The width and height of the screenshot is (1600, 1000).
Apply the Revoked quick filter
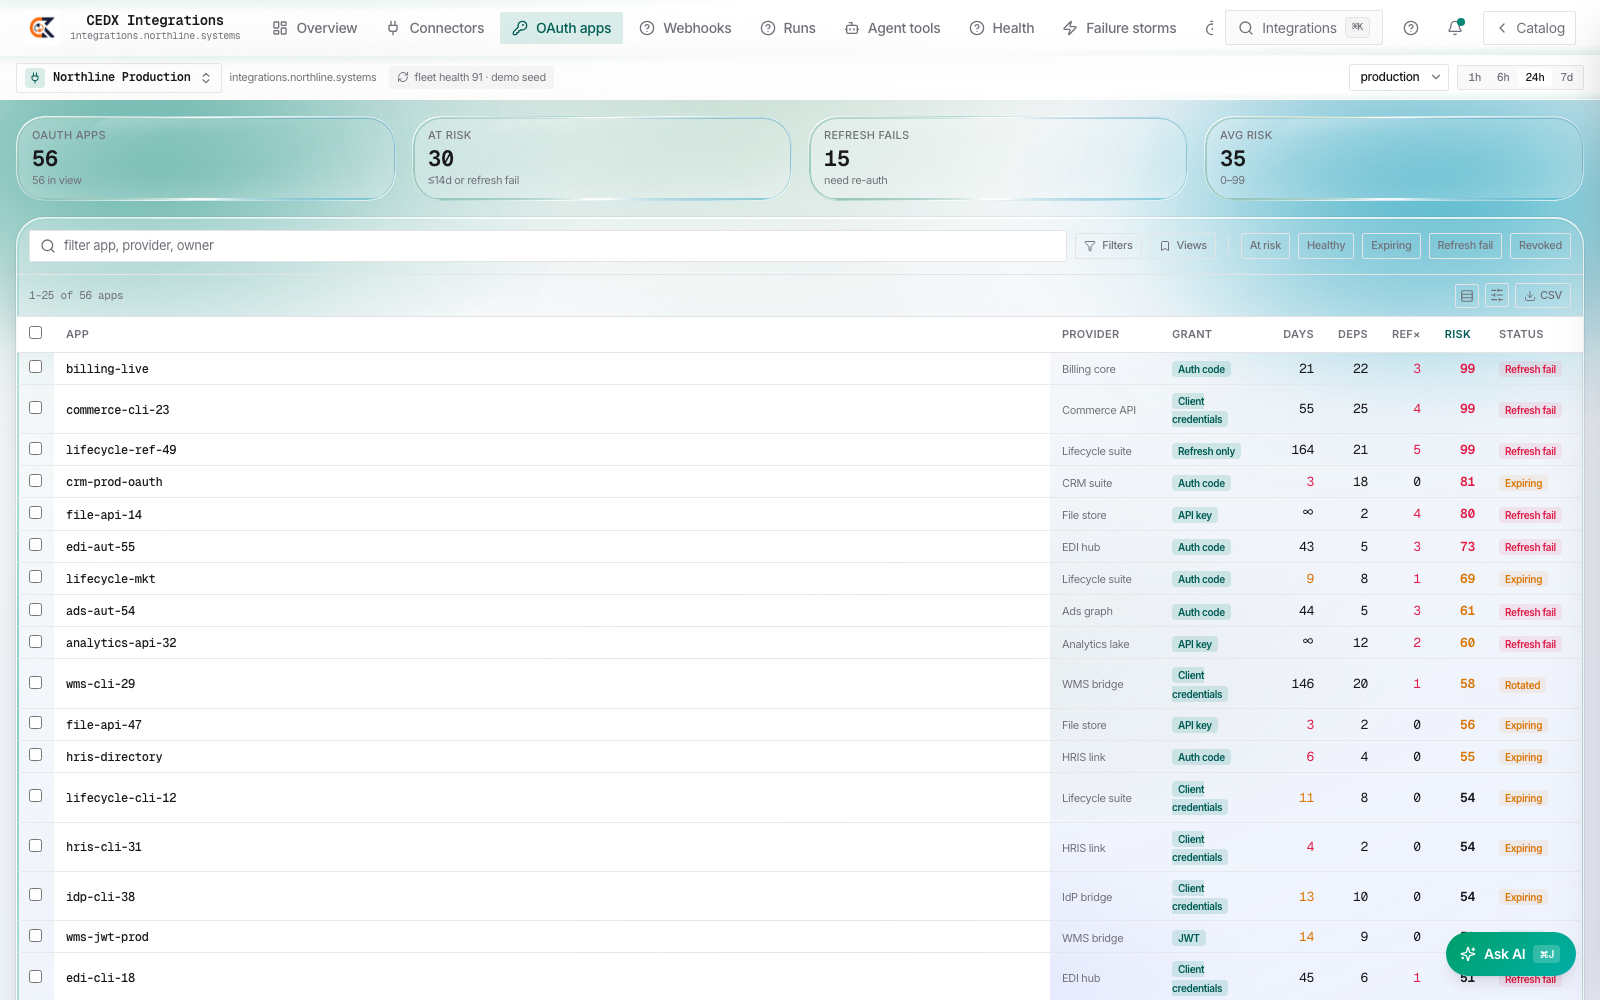(x=1540, y=246)
